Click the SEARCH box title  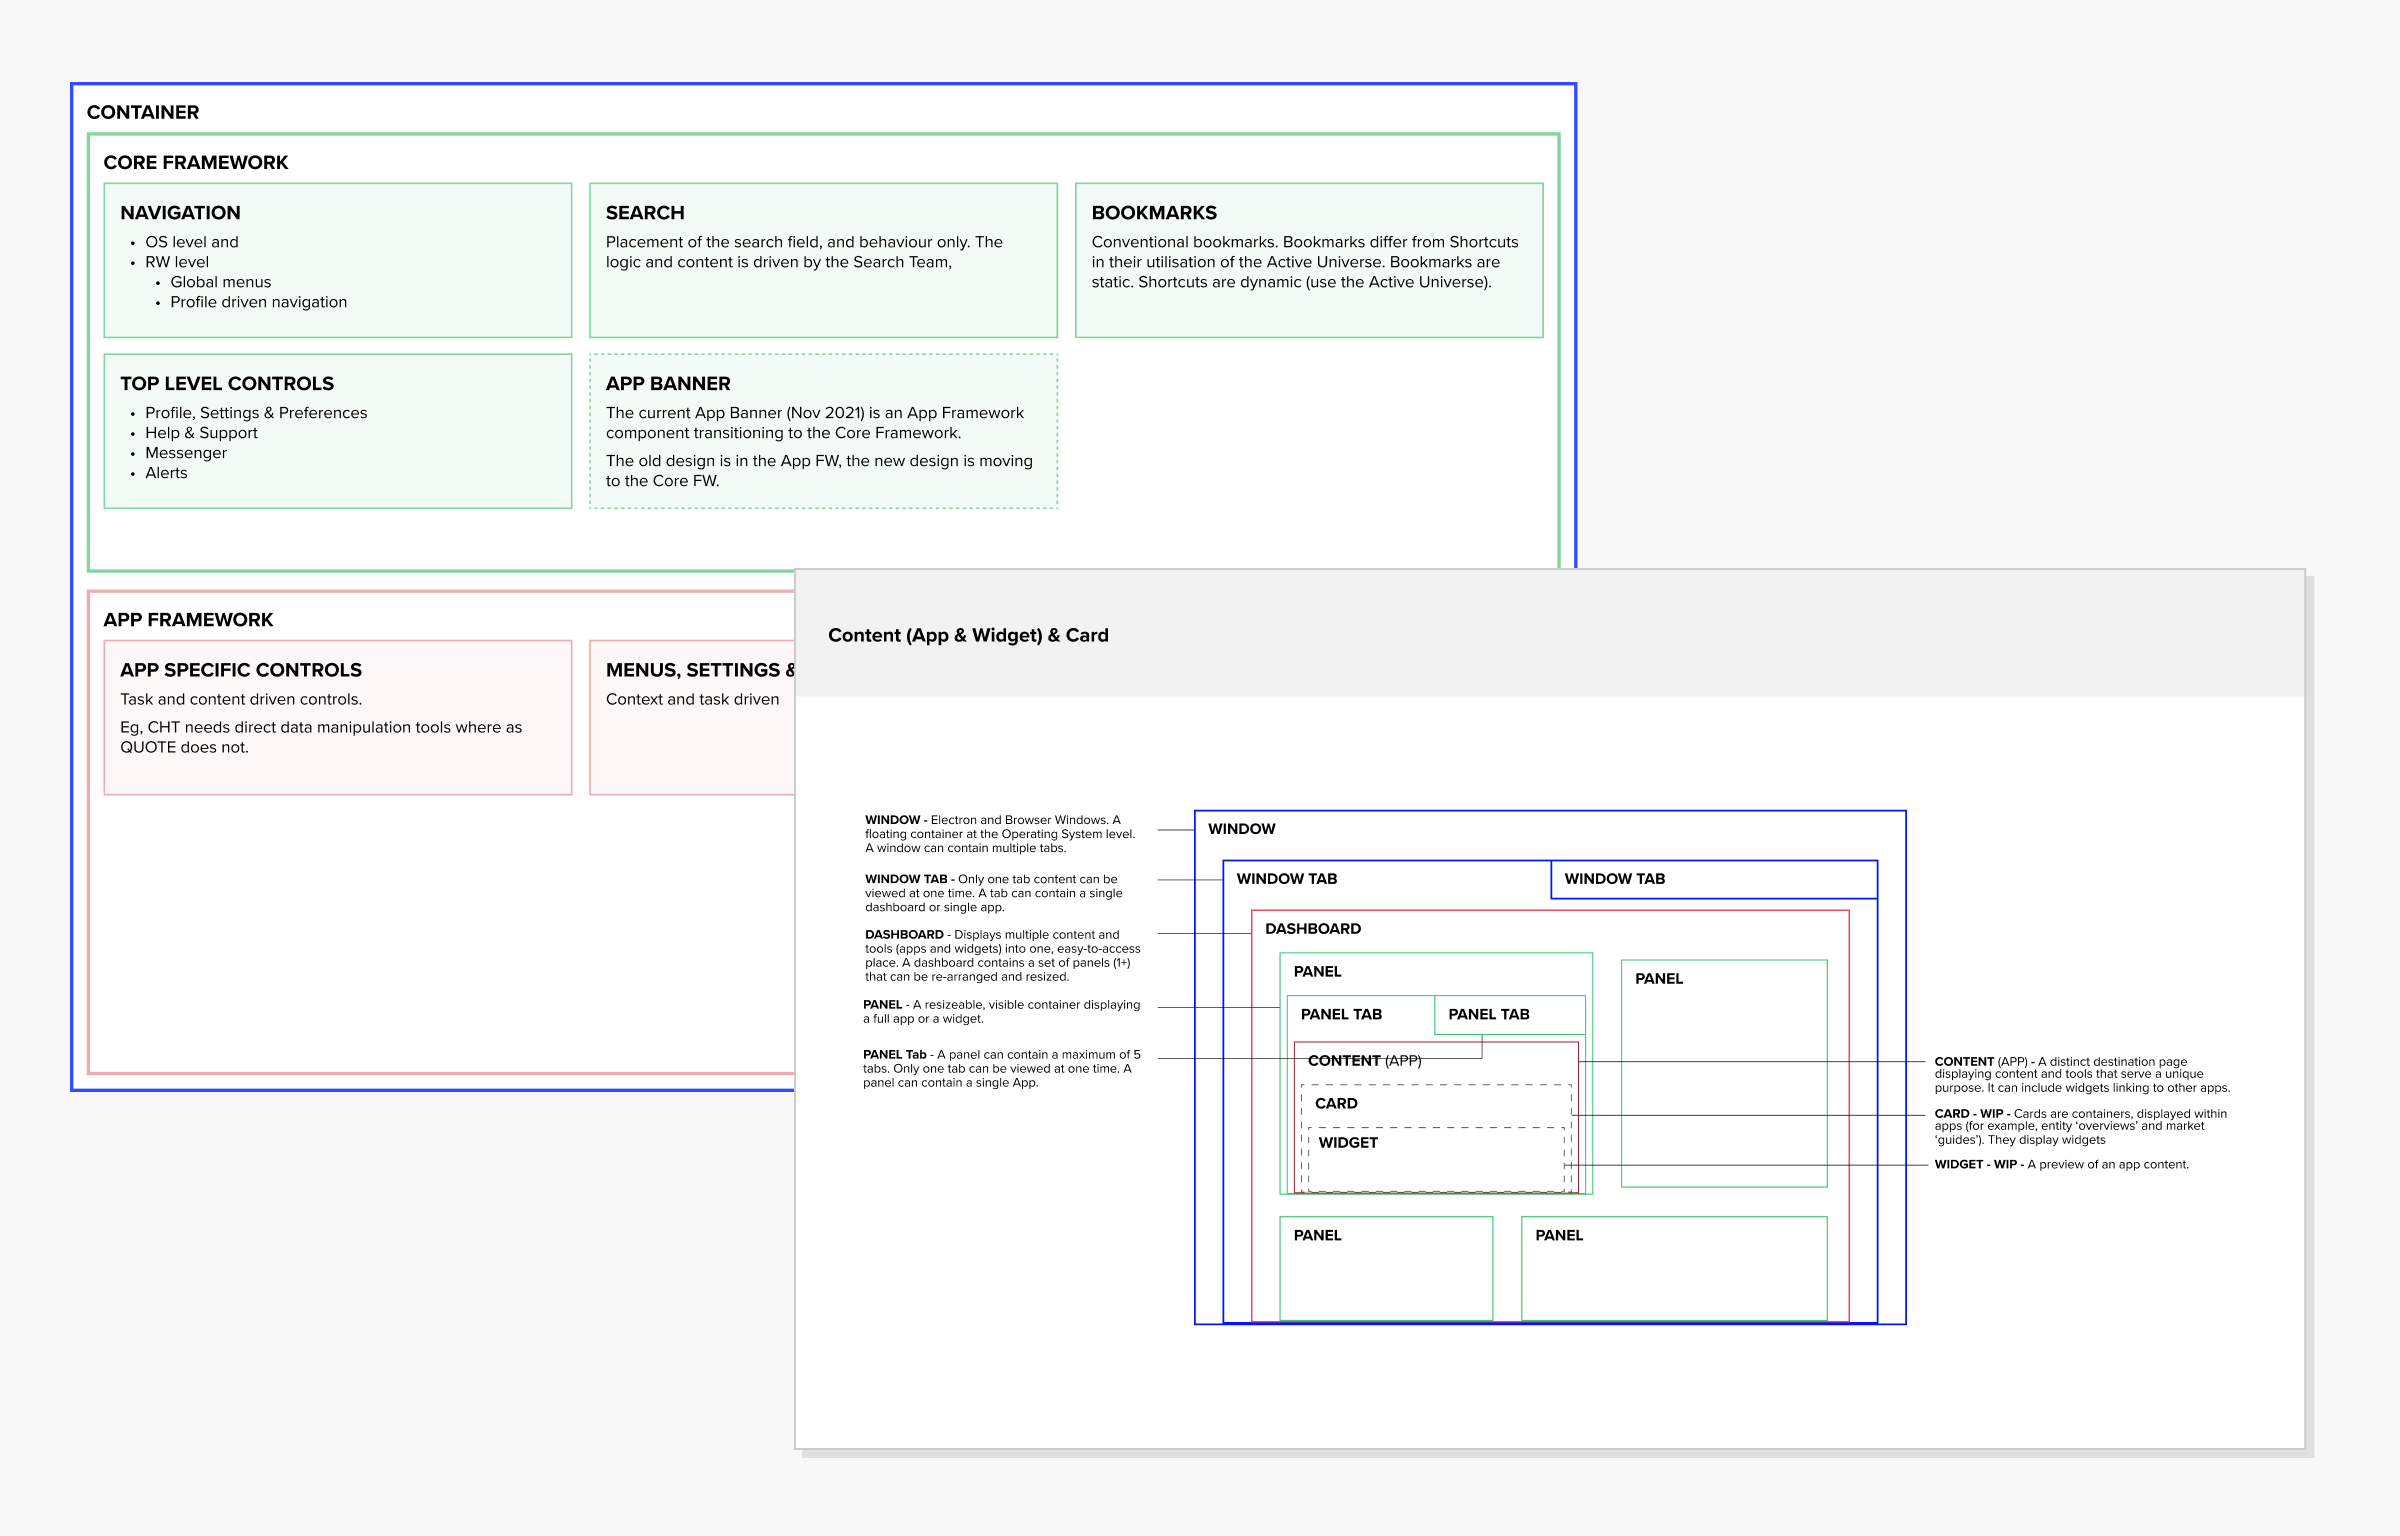coord(645,212)
